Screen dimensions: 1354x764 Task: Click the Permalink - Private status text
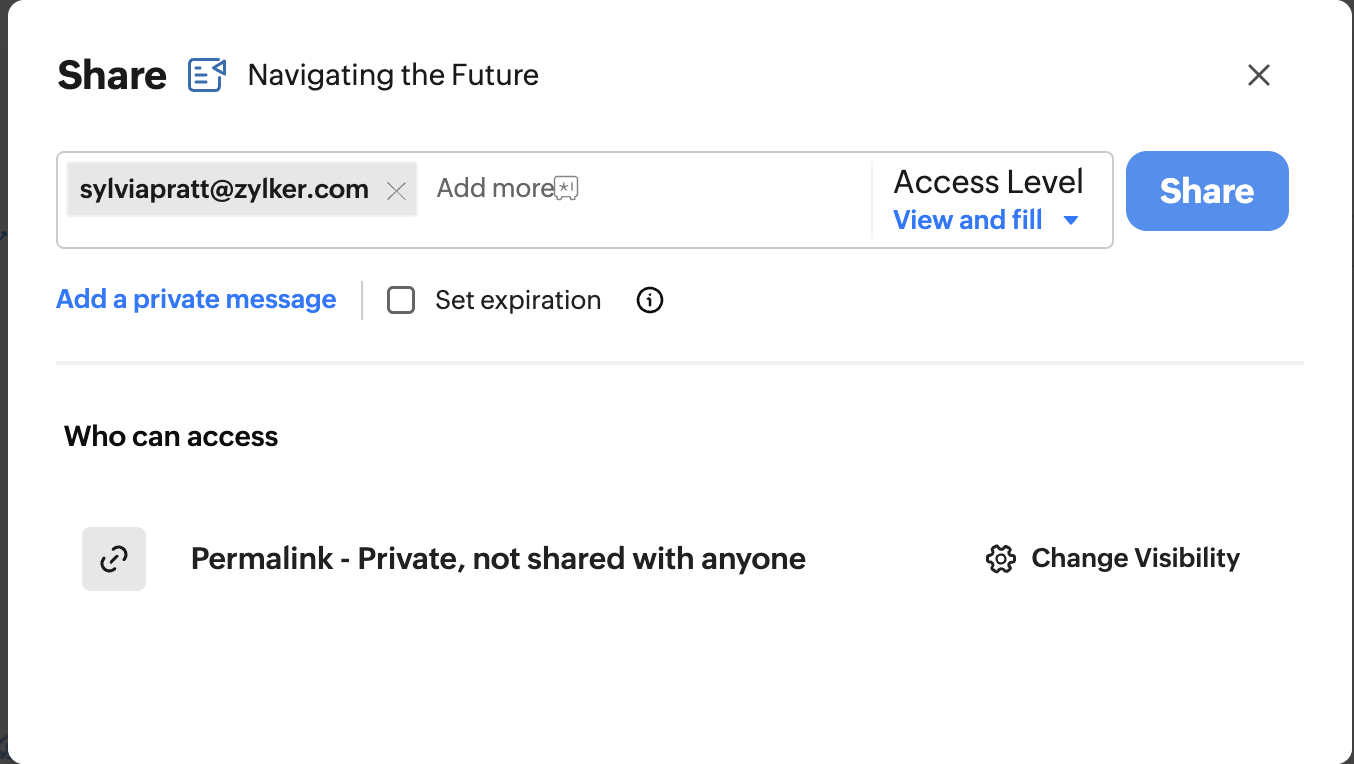tap(498, 558)
